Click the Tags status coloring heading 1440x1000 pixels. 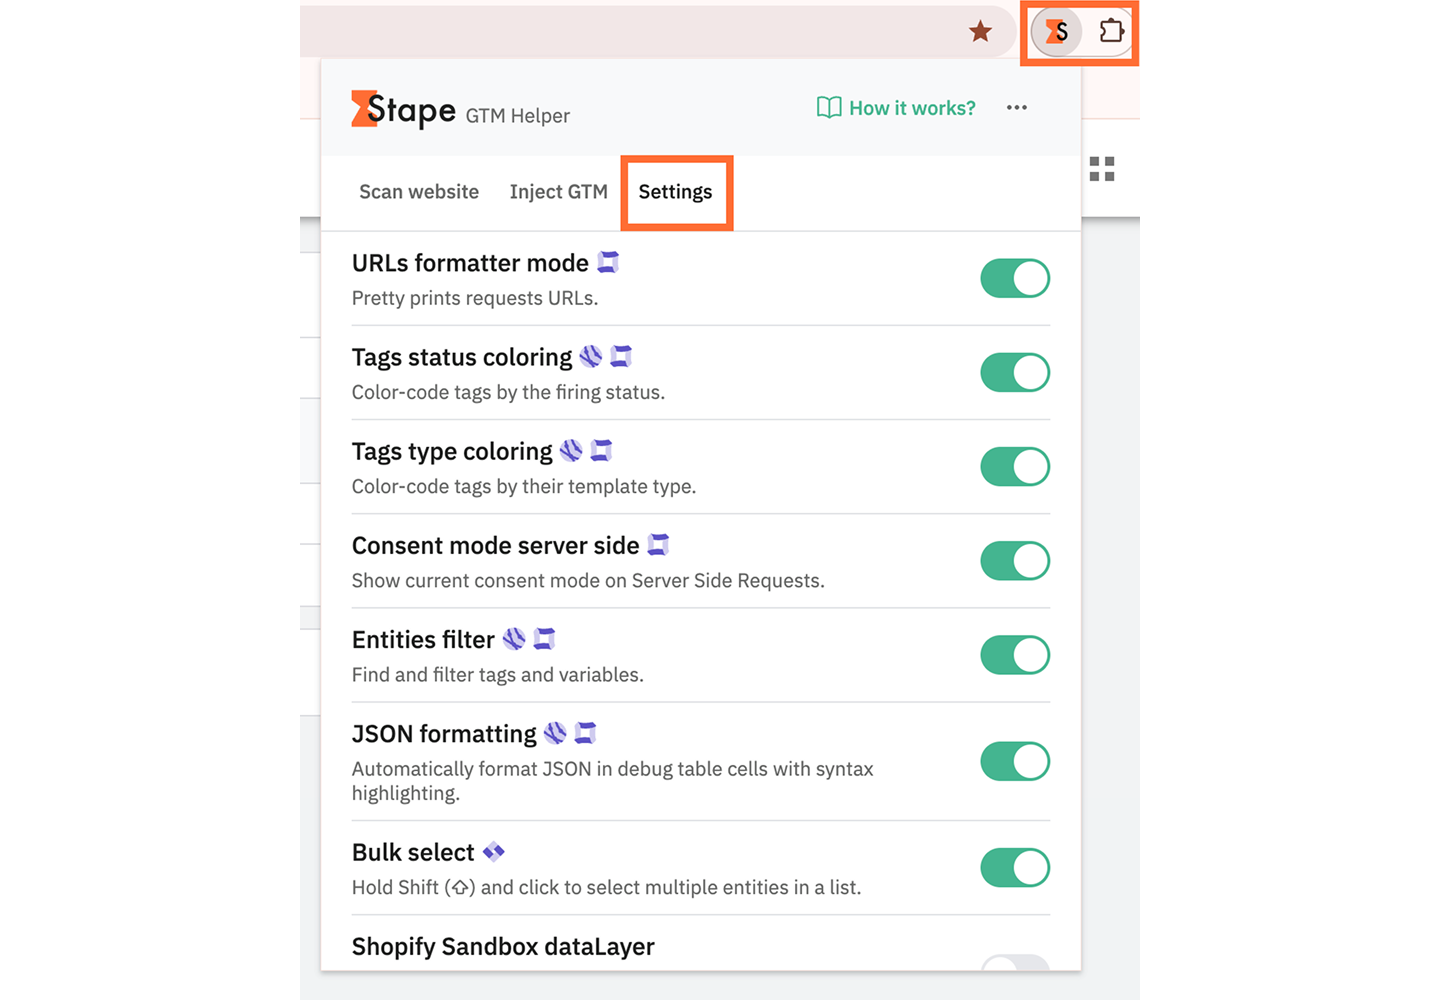462,357
